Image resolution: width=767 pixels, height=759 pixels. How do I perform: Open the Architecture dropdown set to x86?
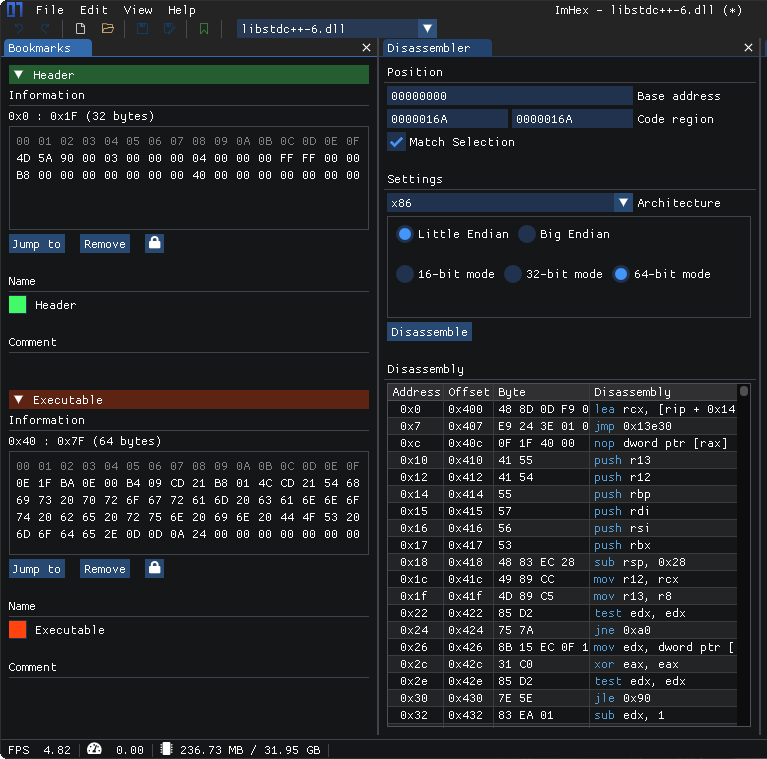click(510, 203)
